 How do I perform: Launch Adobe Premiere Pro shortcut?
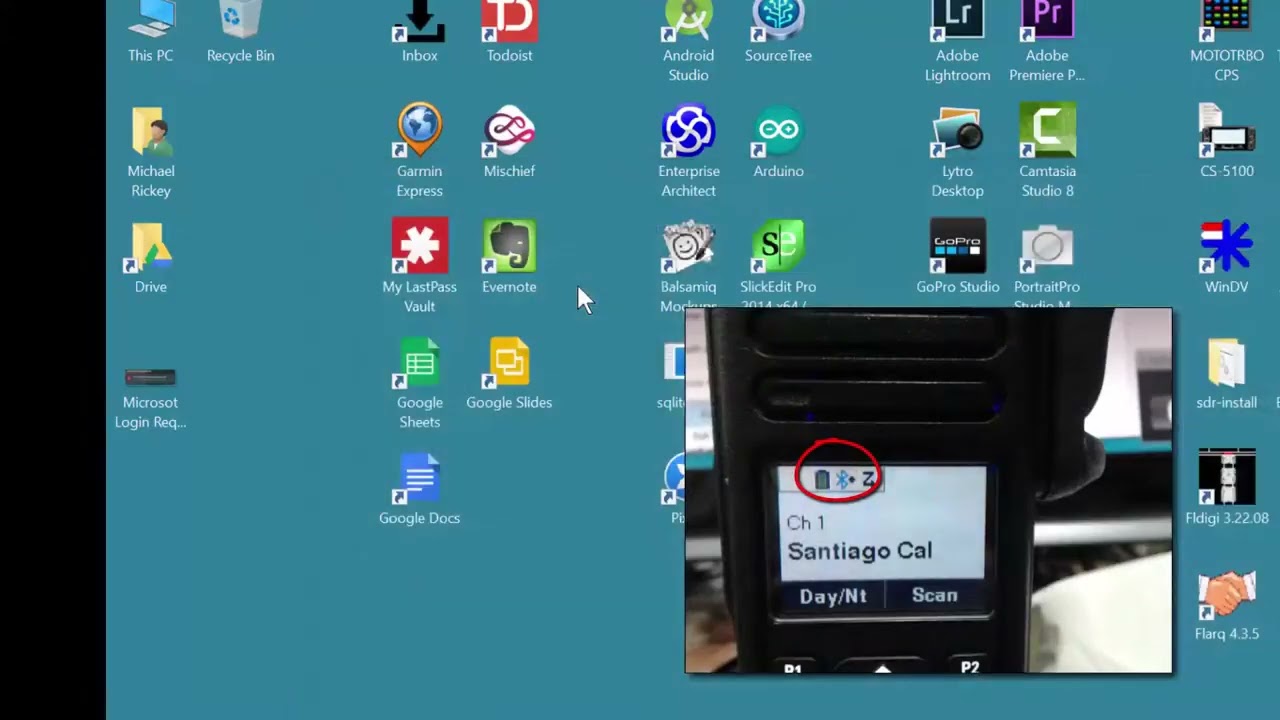click(x=1047, y=42)
